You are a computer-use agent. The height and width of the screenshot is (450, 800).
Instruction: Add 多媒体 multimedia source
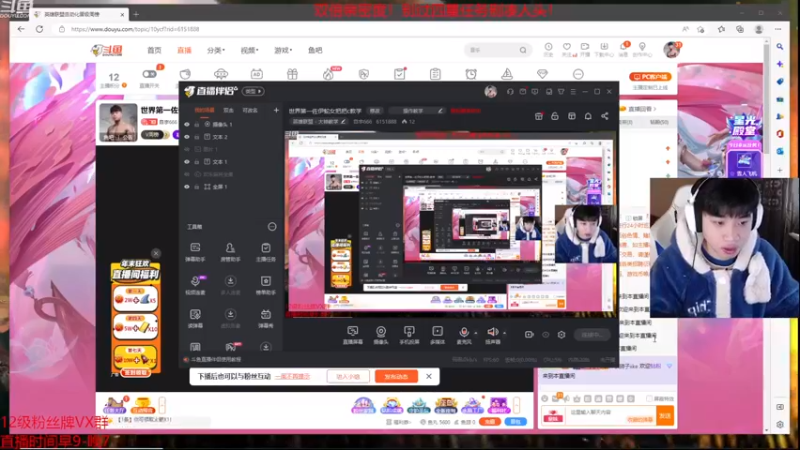pos(437,335)
